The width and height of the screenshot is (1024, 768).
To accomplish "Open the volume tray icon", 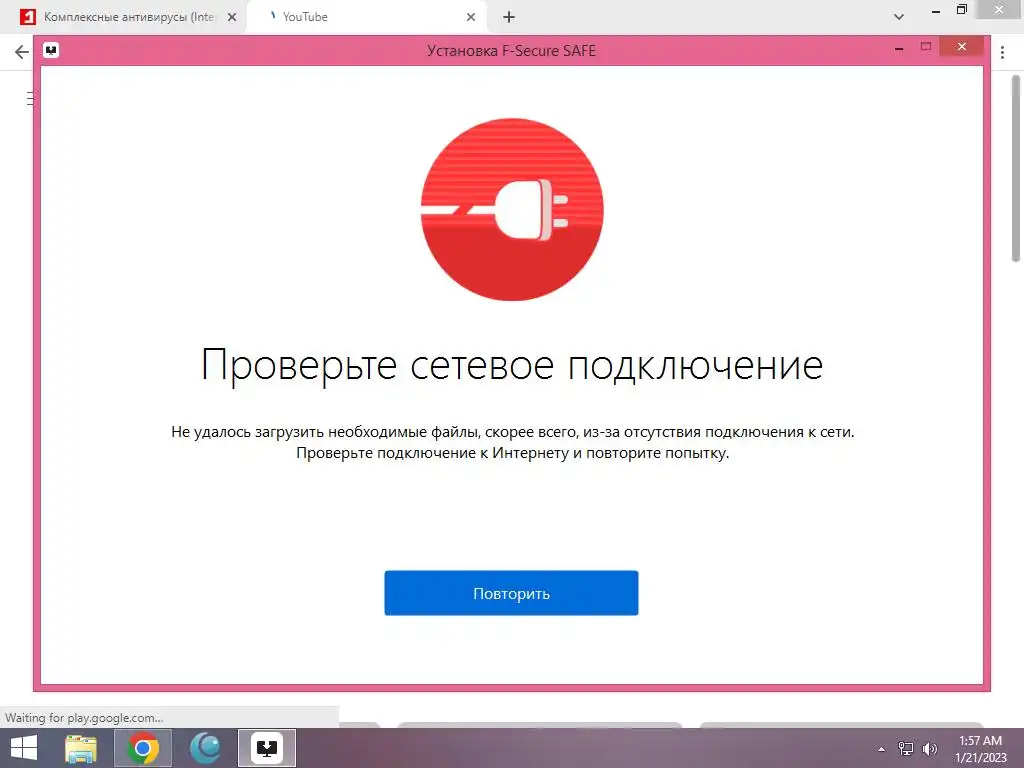I will [x=929, y=749].
